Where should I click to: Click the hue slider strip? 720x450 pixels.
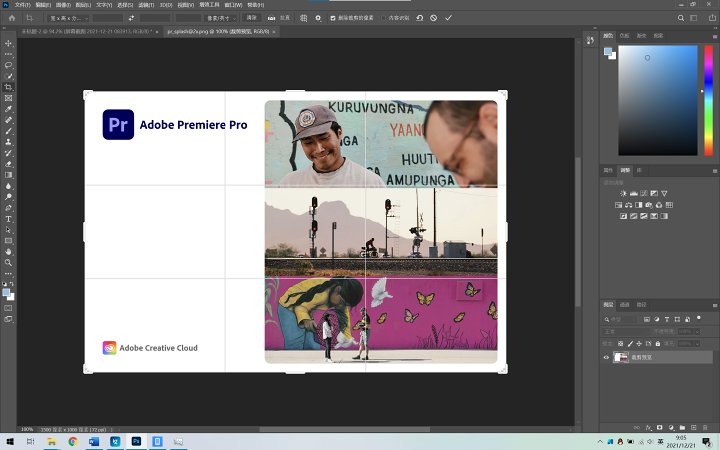(x=709, y=100)
